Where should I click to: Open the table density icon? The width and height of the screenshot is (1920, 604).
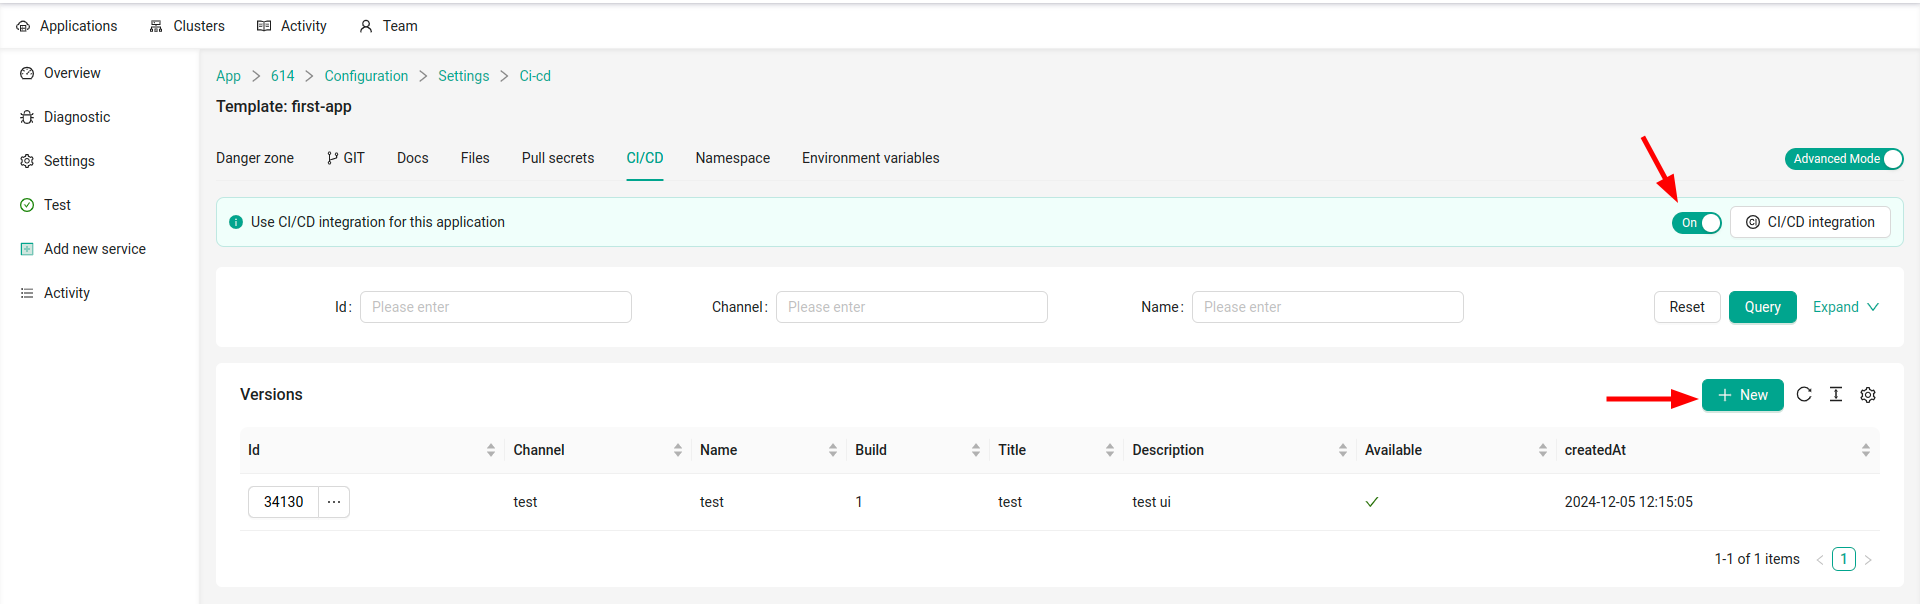click(1836, 395)
